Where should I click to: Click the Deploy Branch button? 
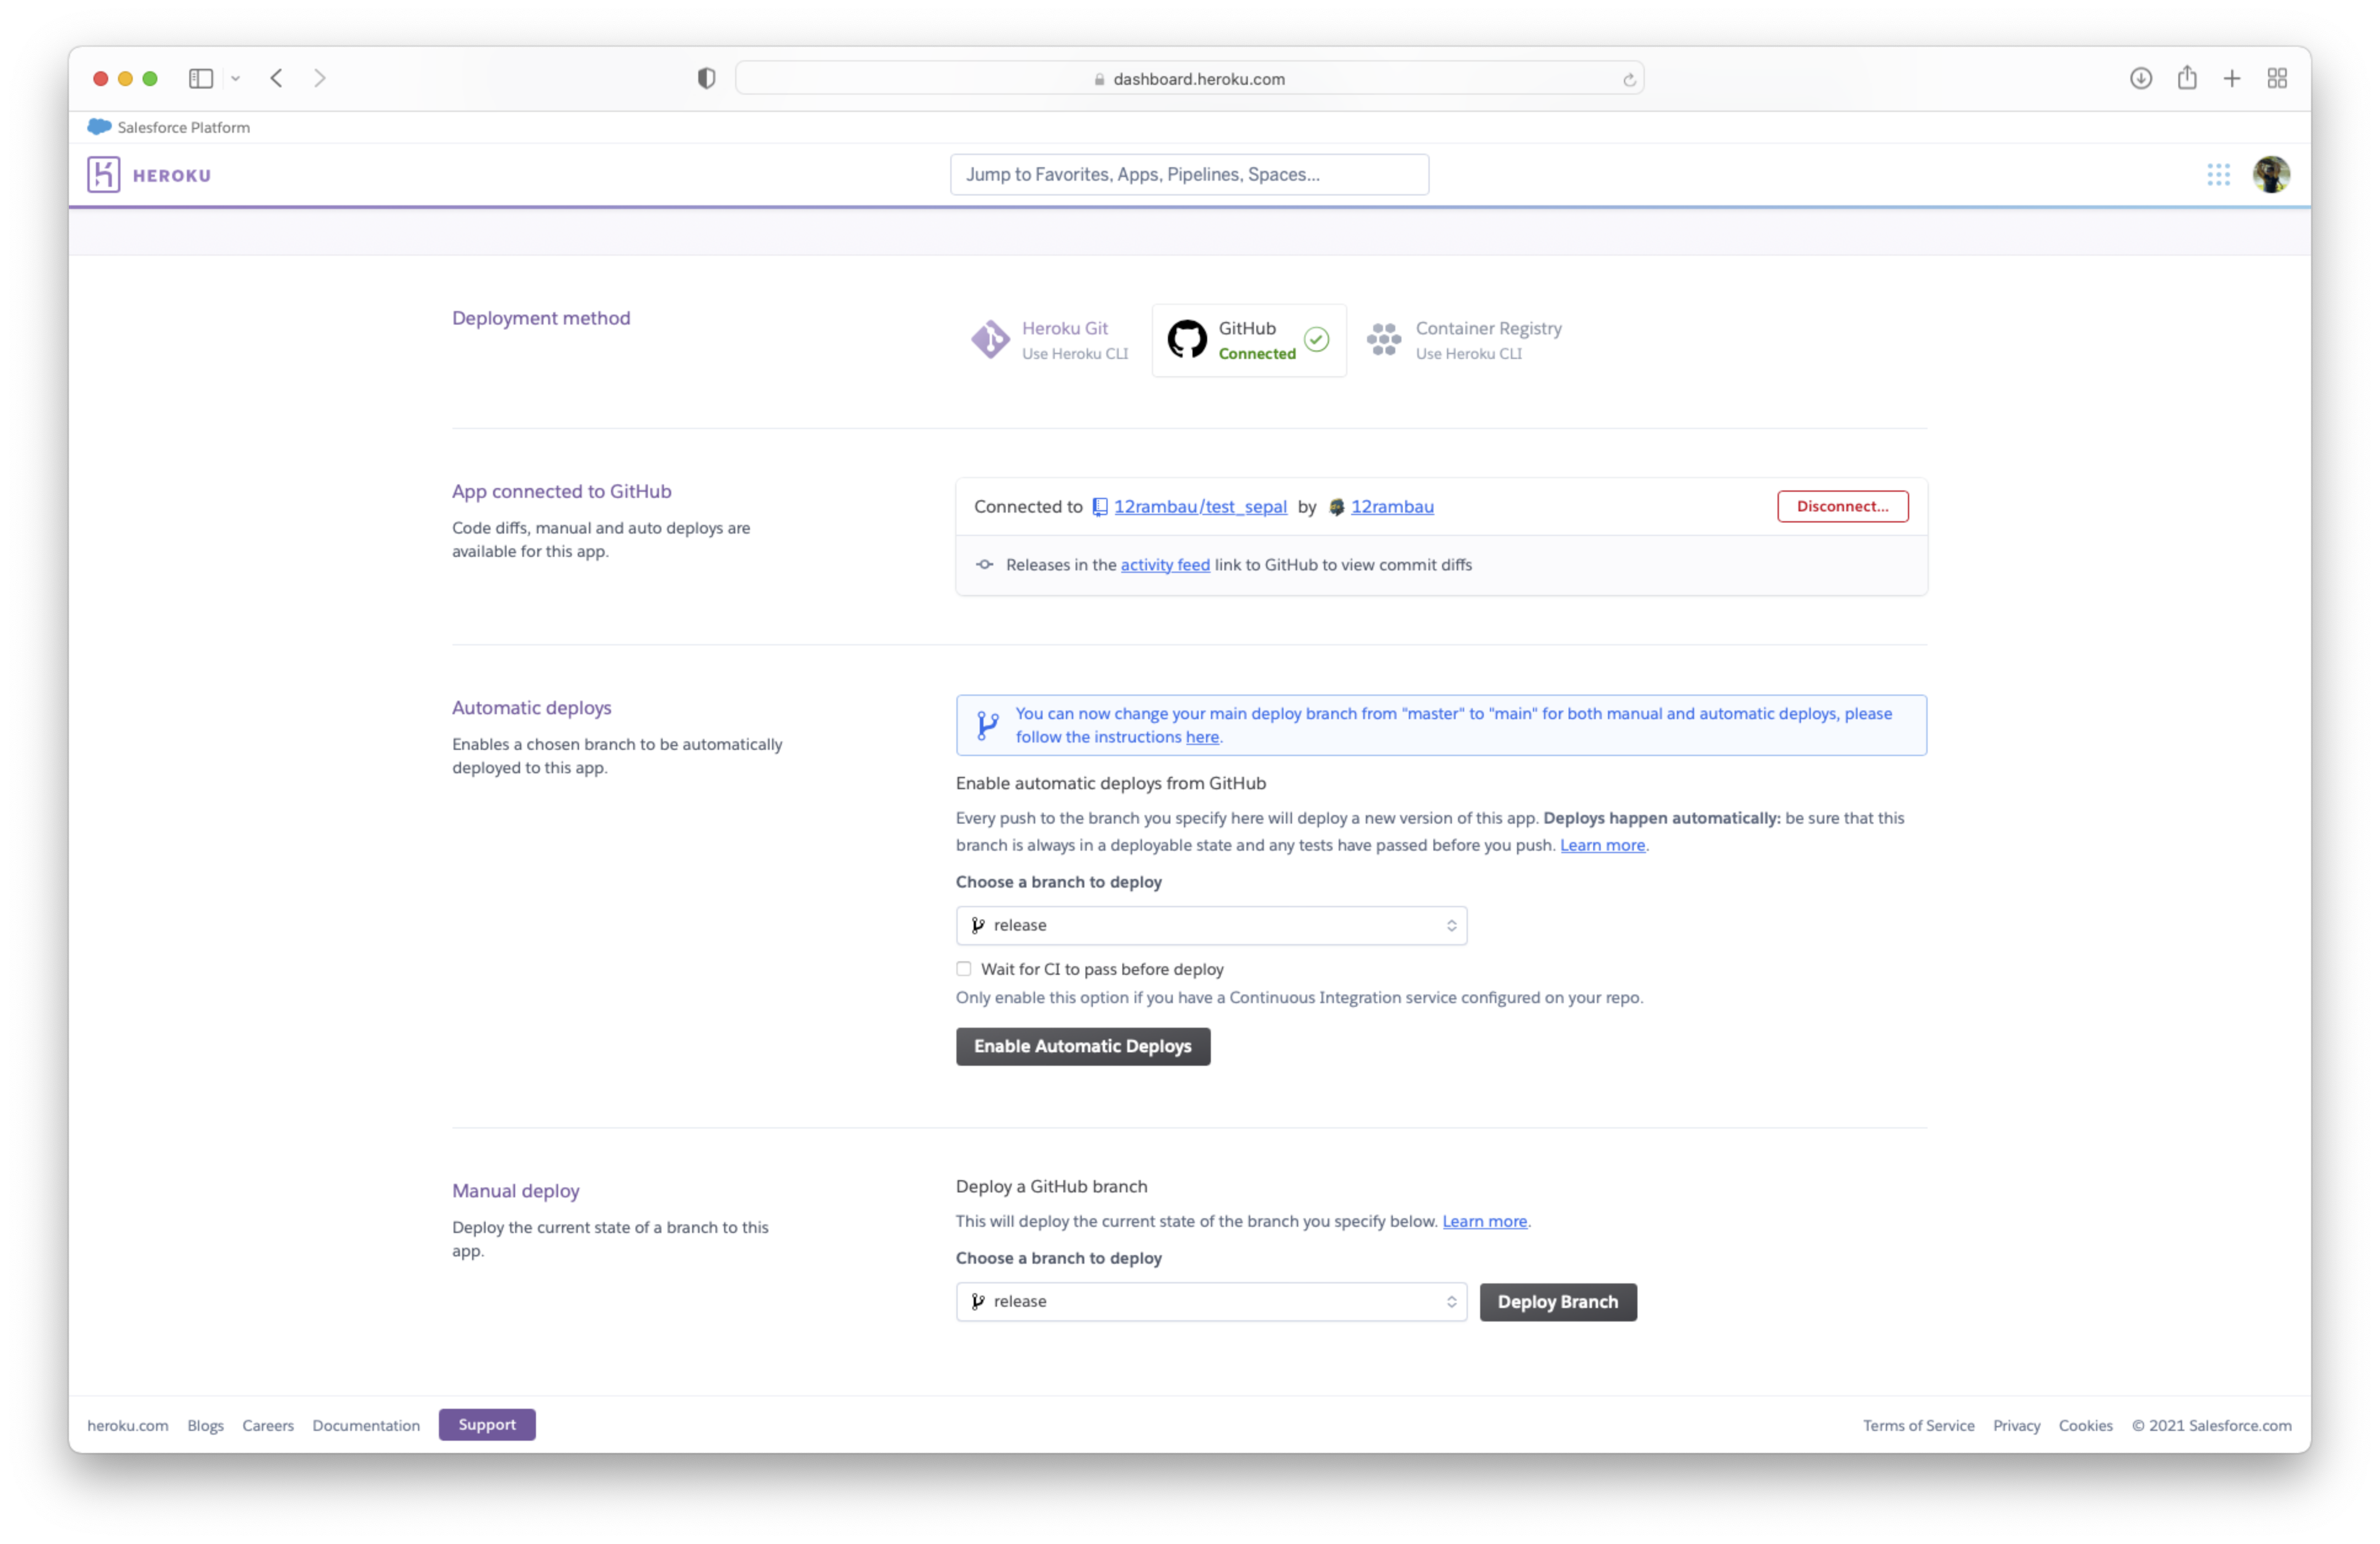(x=1557, y=1302)
